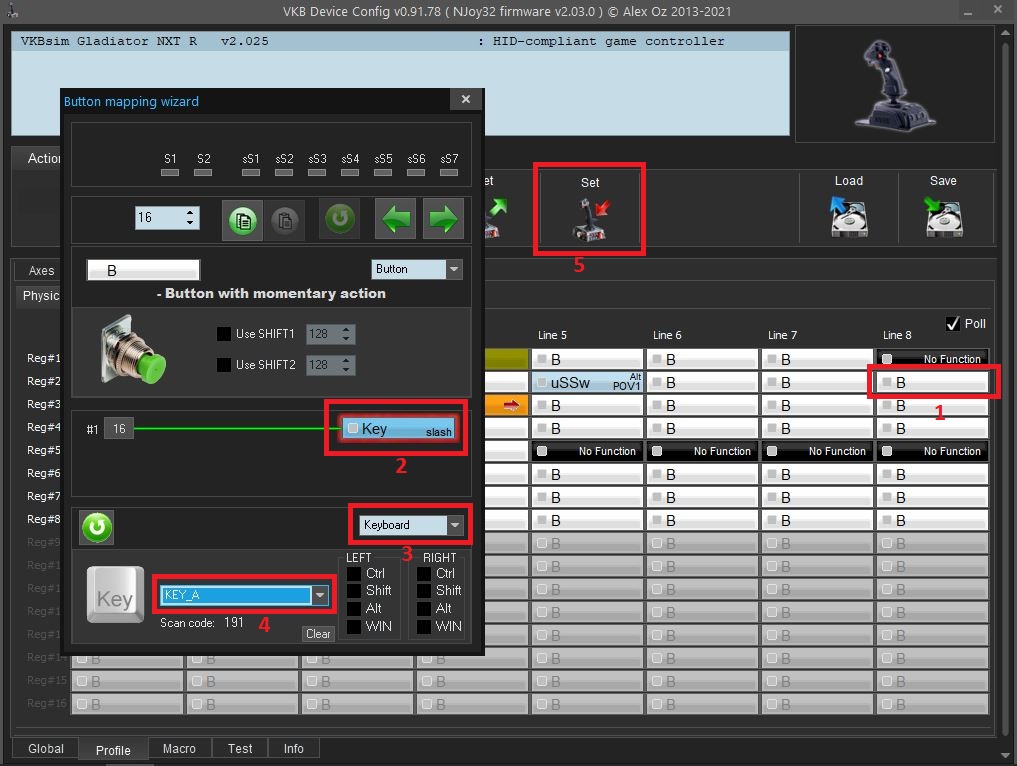Enable Use SHIFT1 checkbox

click(x=224, y=334)
